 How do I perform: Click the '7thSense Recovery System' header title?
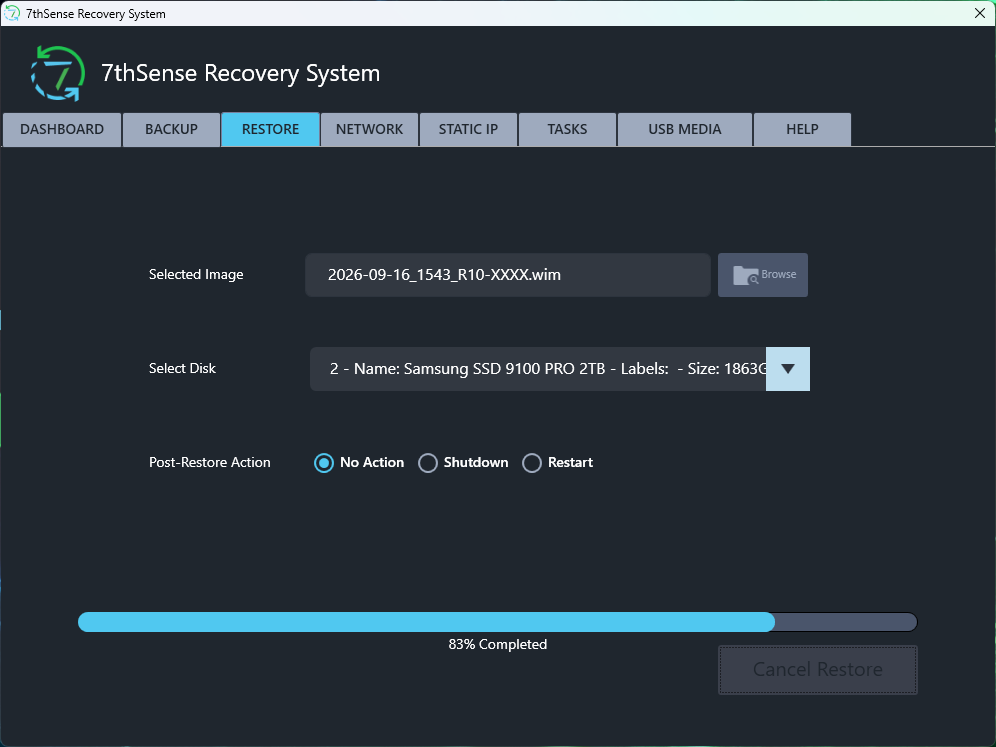click(x=241, y=73)
